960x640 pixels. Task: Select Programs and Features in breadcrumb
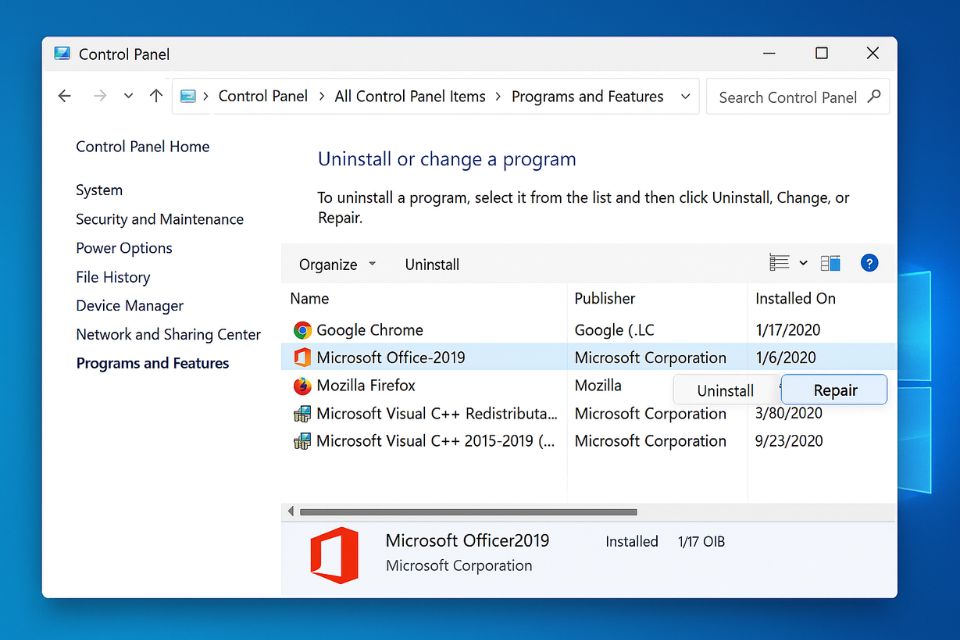pyautogui.click(x=587, y=96)
